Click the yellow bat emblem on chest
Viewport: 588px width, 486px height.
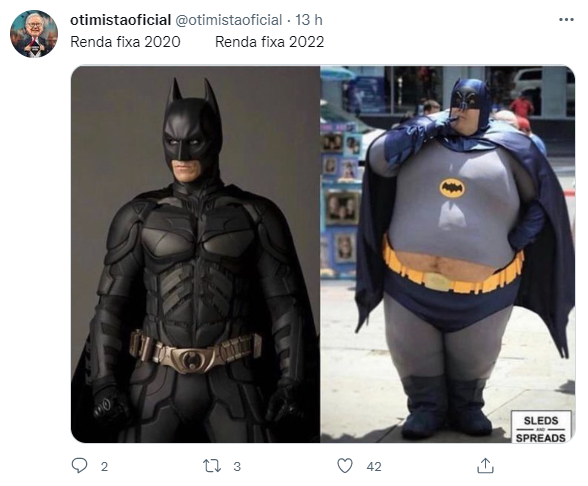coord(452,188)
